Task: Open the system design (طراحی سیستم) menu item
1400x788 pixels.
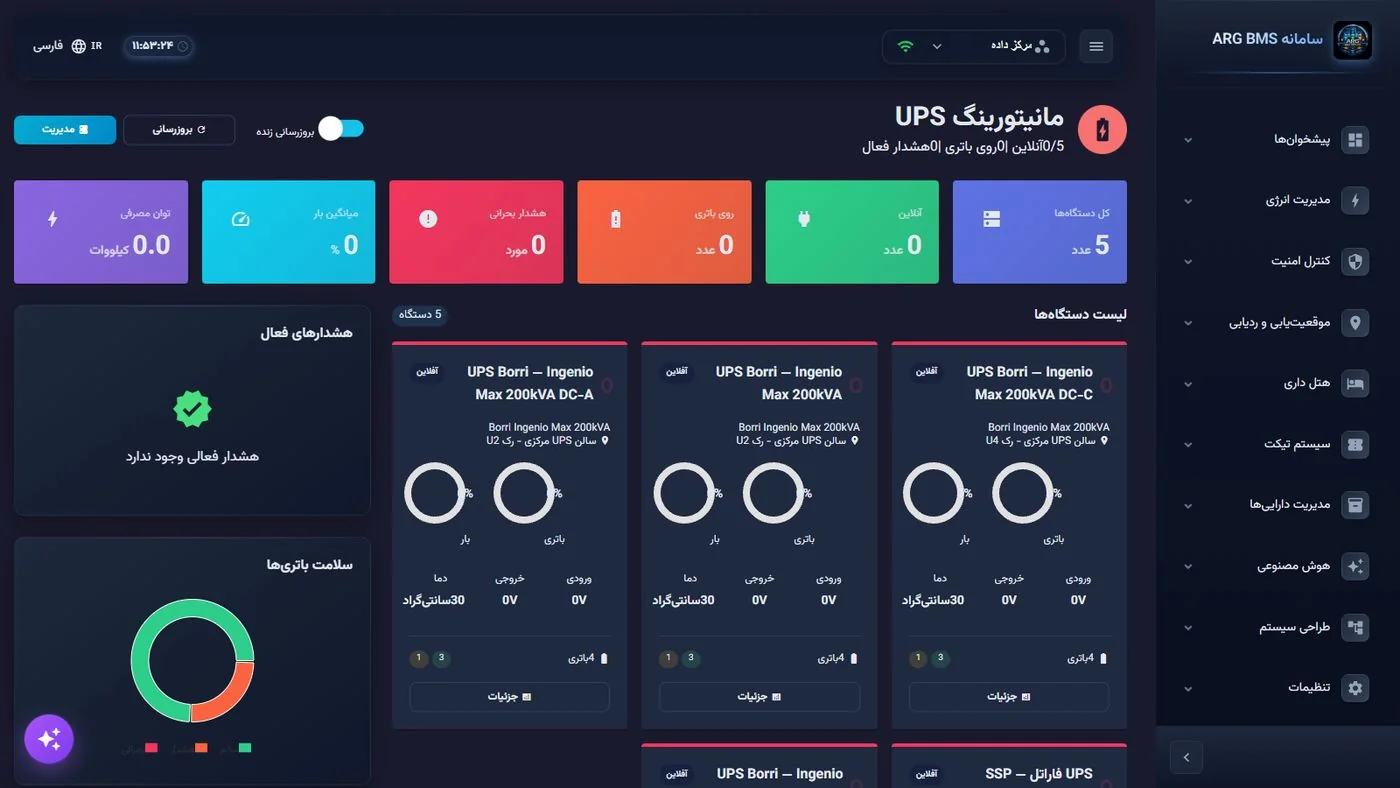Action: (x=1277, y=627)
